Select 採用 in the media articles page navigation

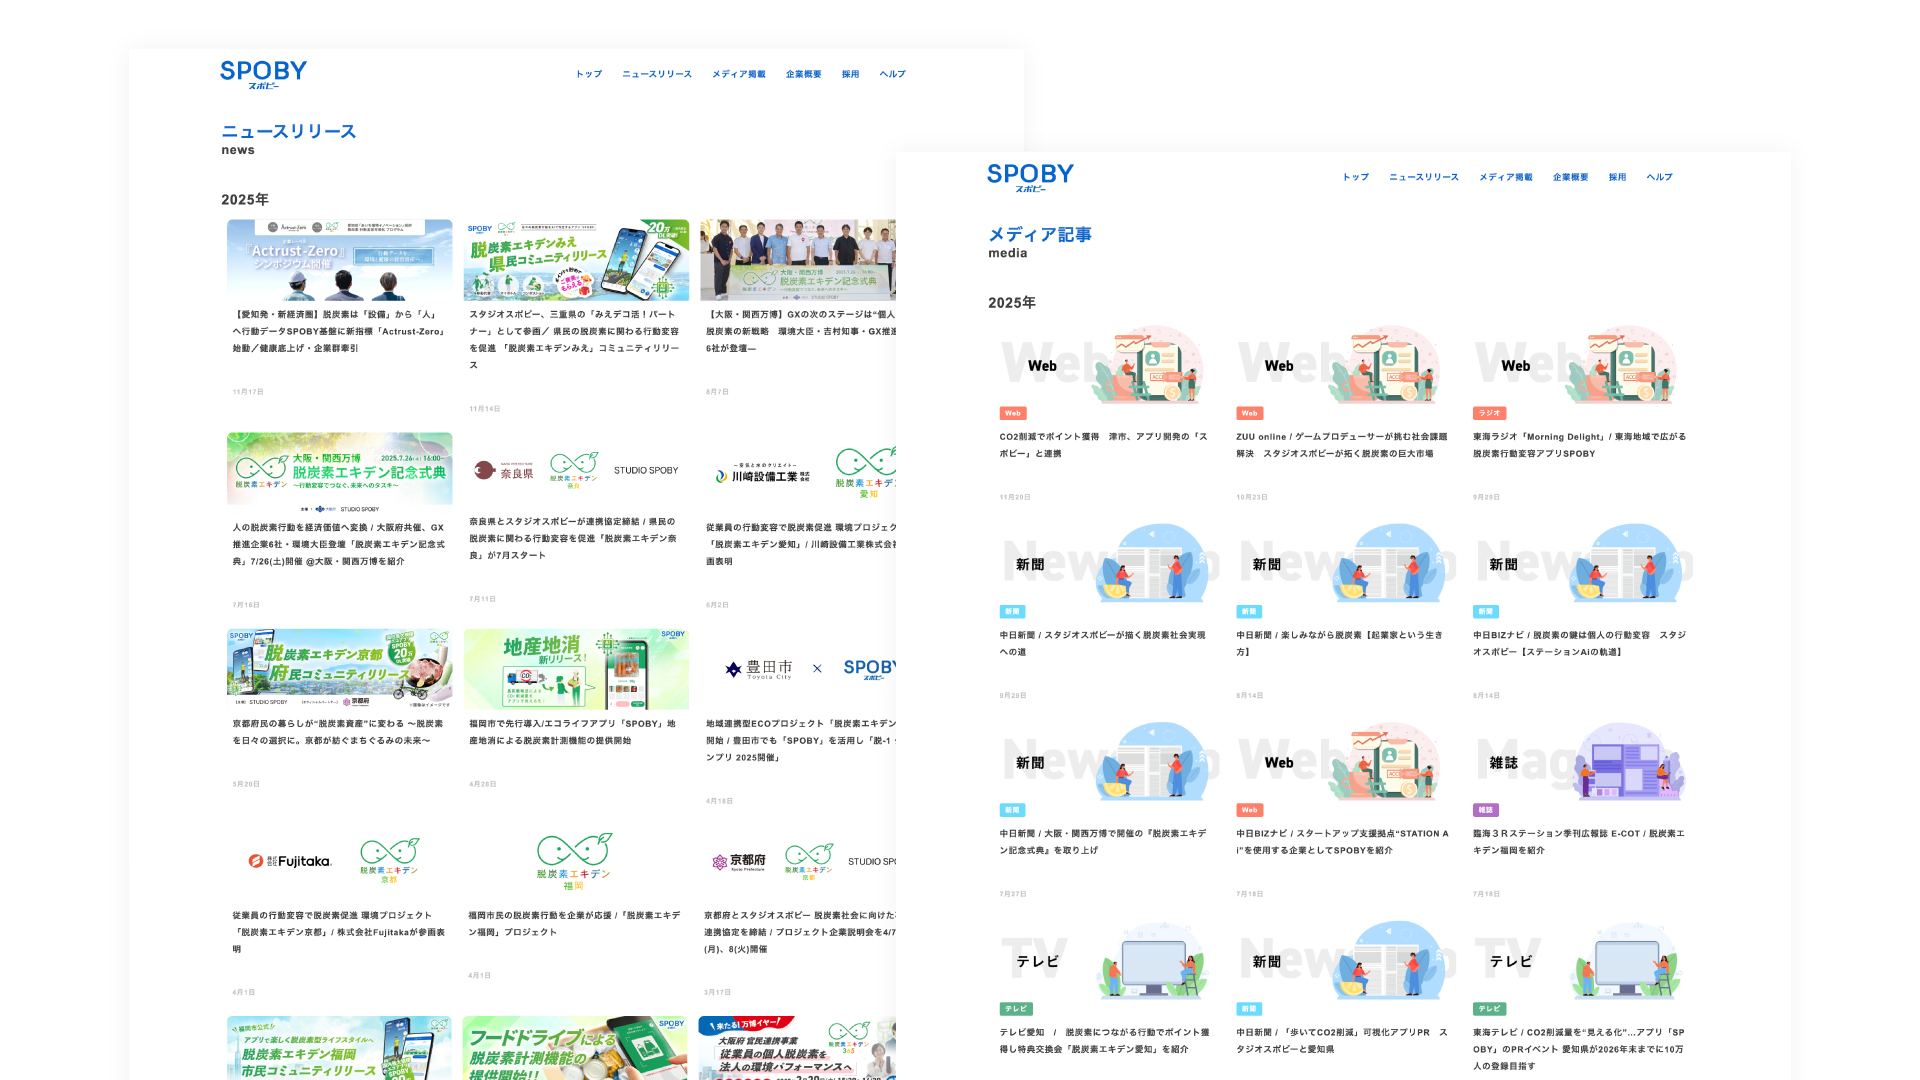coord(1617,177)
